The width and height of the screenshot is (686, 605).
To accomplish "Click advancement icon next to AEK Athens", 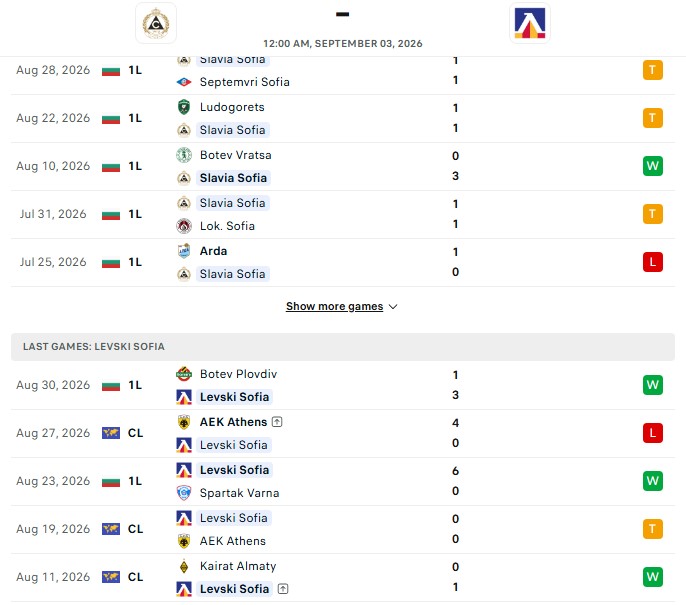I will tap(277, 422).
